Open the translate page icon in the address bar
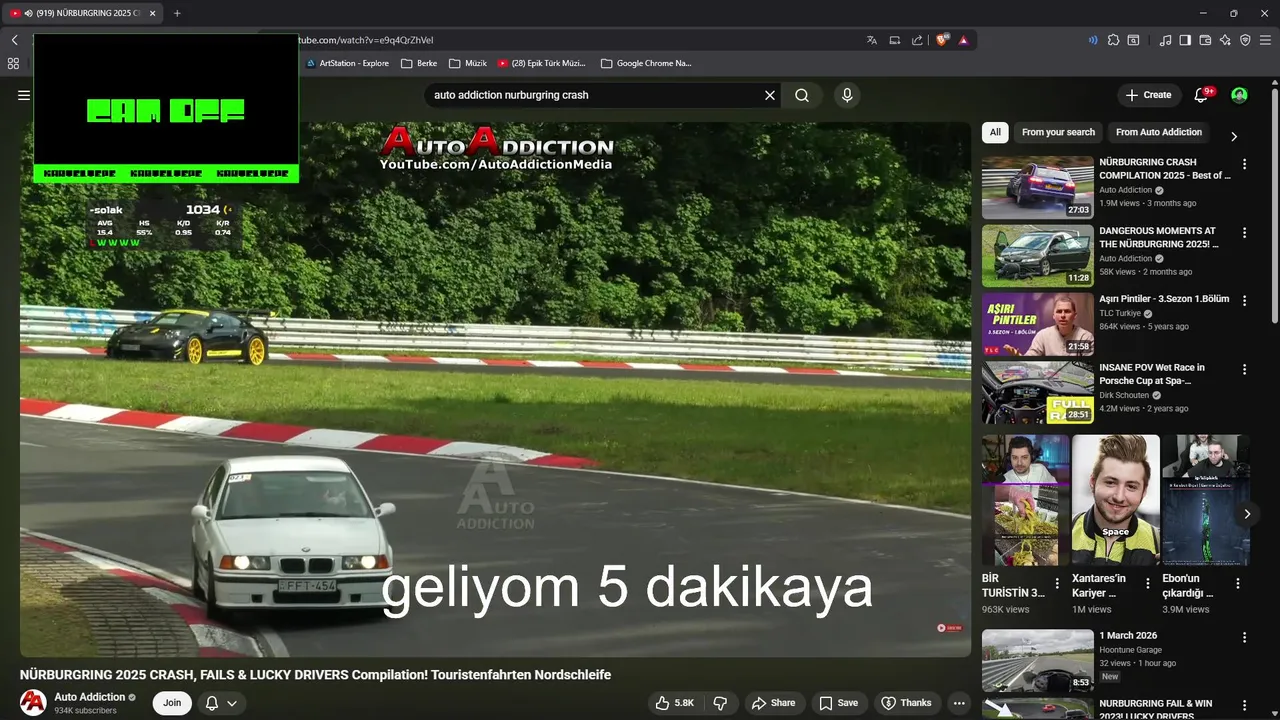The width and height of the screenshot is (1280, 720). pyautogui.click(x=872, y=40)
